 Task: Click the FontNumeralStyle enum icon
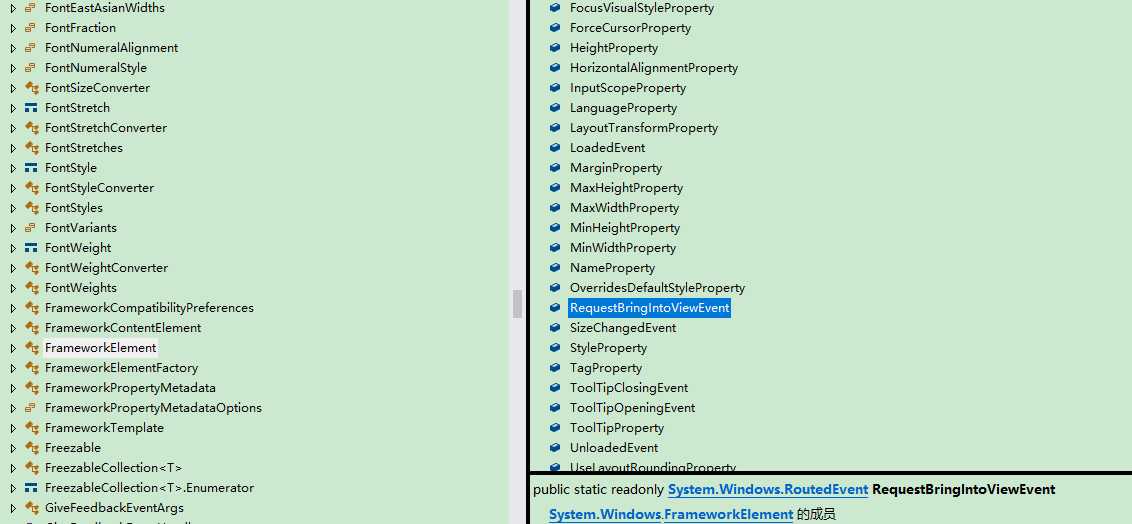pyautogui.click(x=31, y=68)
